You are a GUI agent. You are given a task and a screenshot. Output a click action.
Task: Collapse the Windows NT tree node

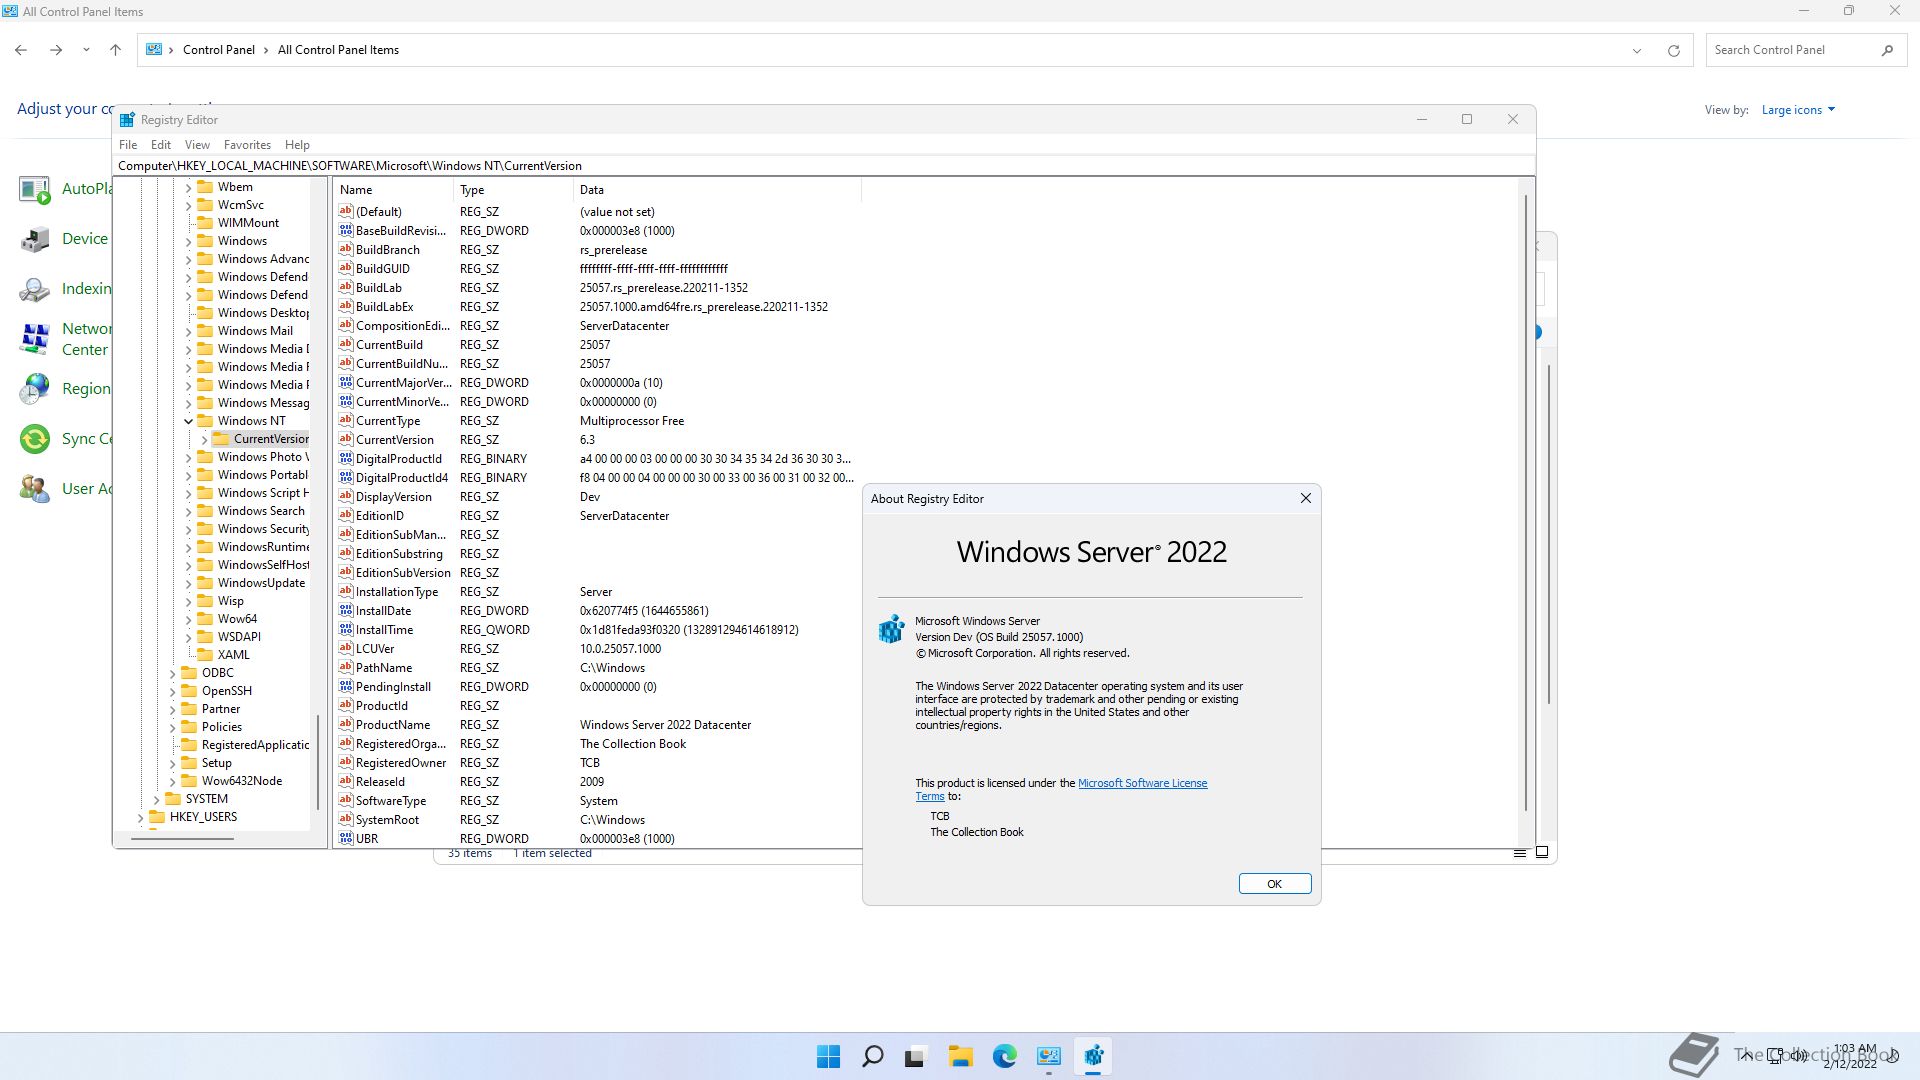coord(188,421)
